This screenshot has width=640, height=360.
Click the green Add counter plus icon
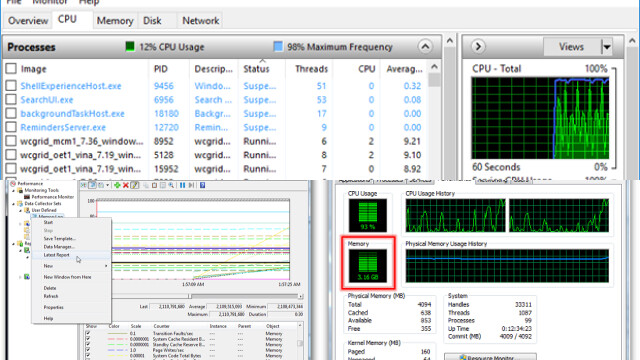pyautogui.click(x=117, y=185)
